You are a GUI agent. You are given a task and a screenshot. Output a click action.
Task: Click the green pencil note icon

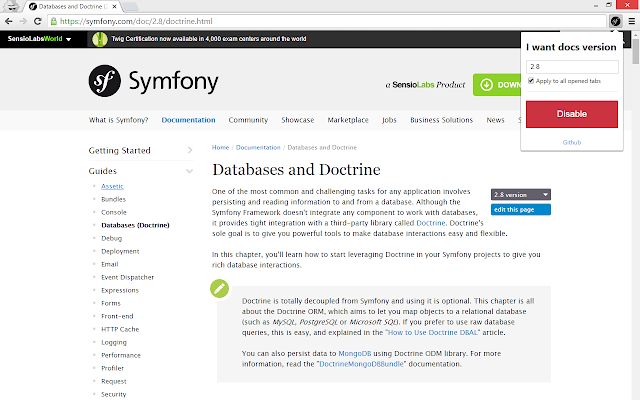220,289
